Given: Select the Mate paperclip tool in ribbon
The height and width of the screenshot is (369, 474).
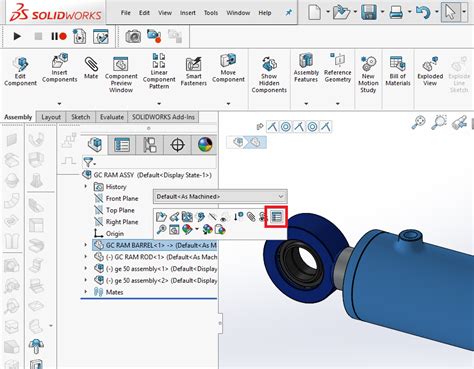Looking at the screenshot, I should [91, 68].
